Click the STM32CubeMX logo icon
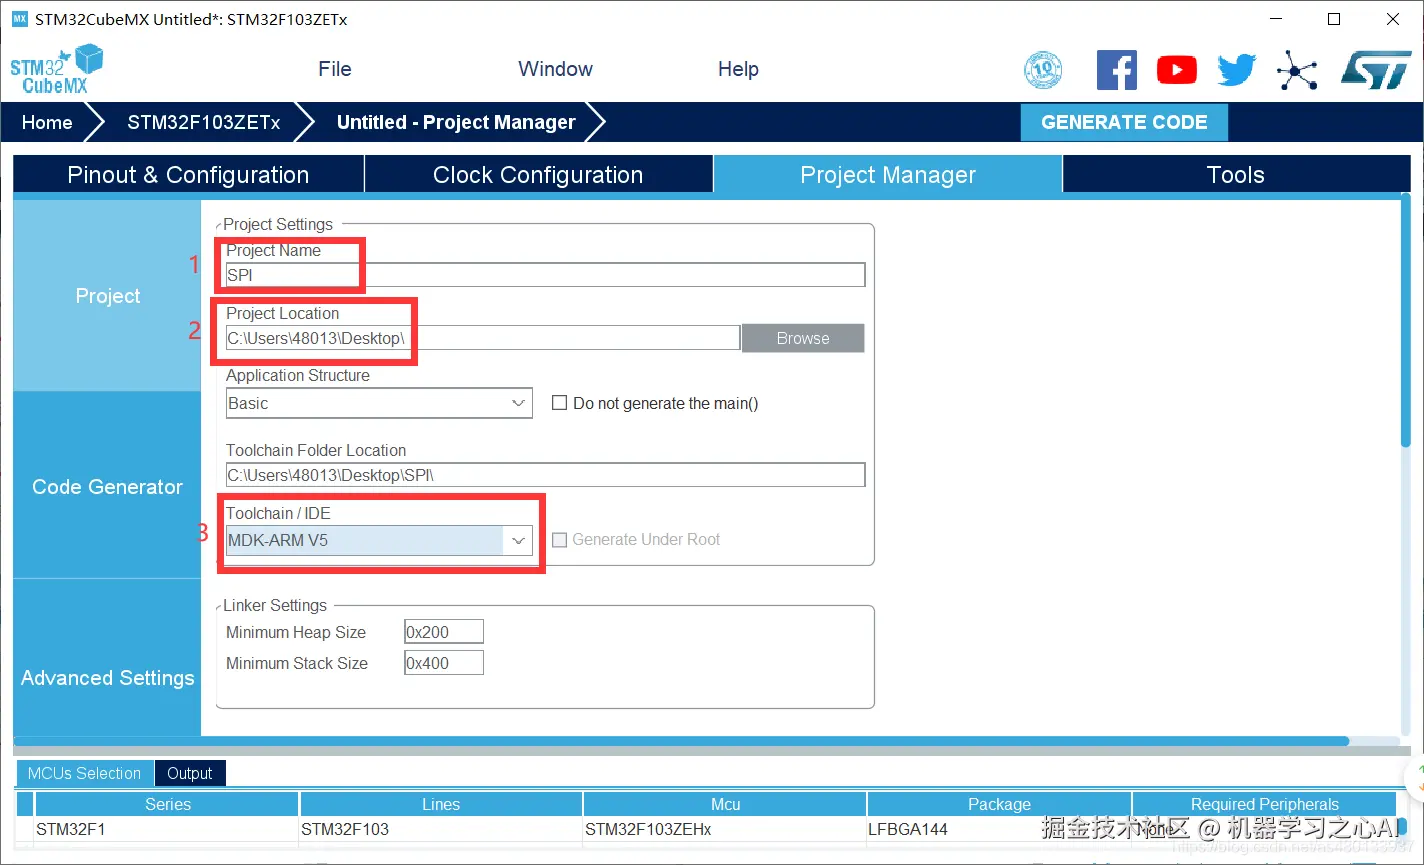The image size is (1424, 865). 57,69
